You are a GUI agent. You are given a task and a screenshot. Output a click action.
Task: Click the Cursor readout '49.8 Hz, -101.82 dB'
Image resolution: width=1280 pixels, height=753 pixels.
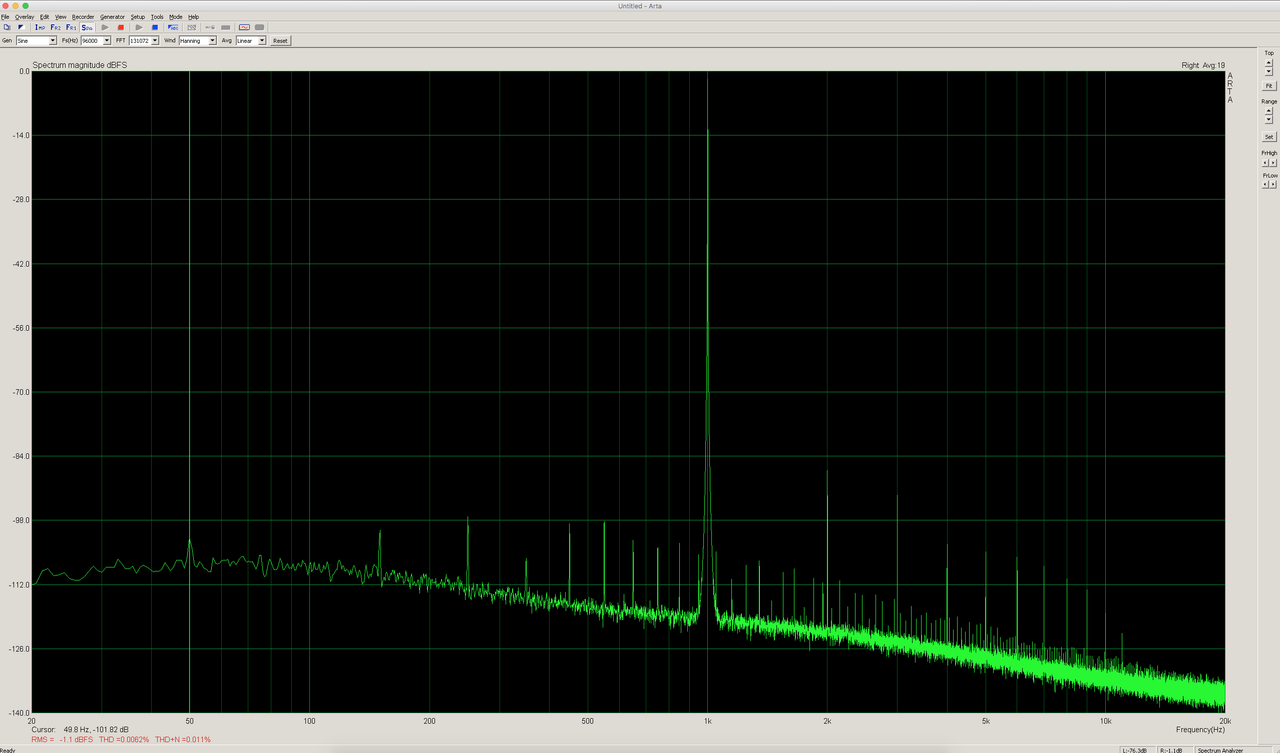[x=96, y=730]
